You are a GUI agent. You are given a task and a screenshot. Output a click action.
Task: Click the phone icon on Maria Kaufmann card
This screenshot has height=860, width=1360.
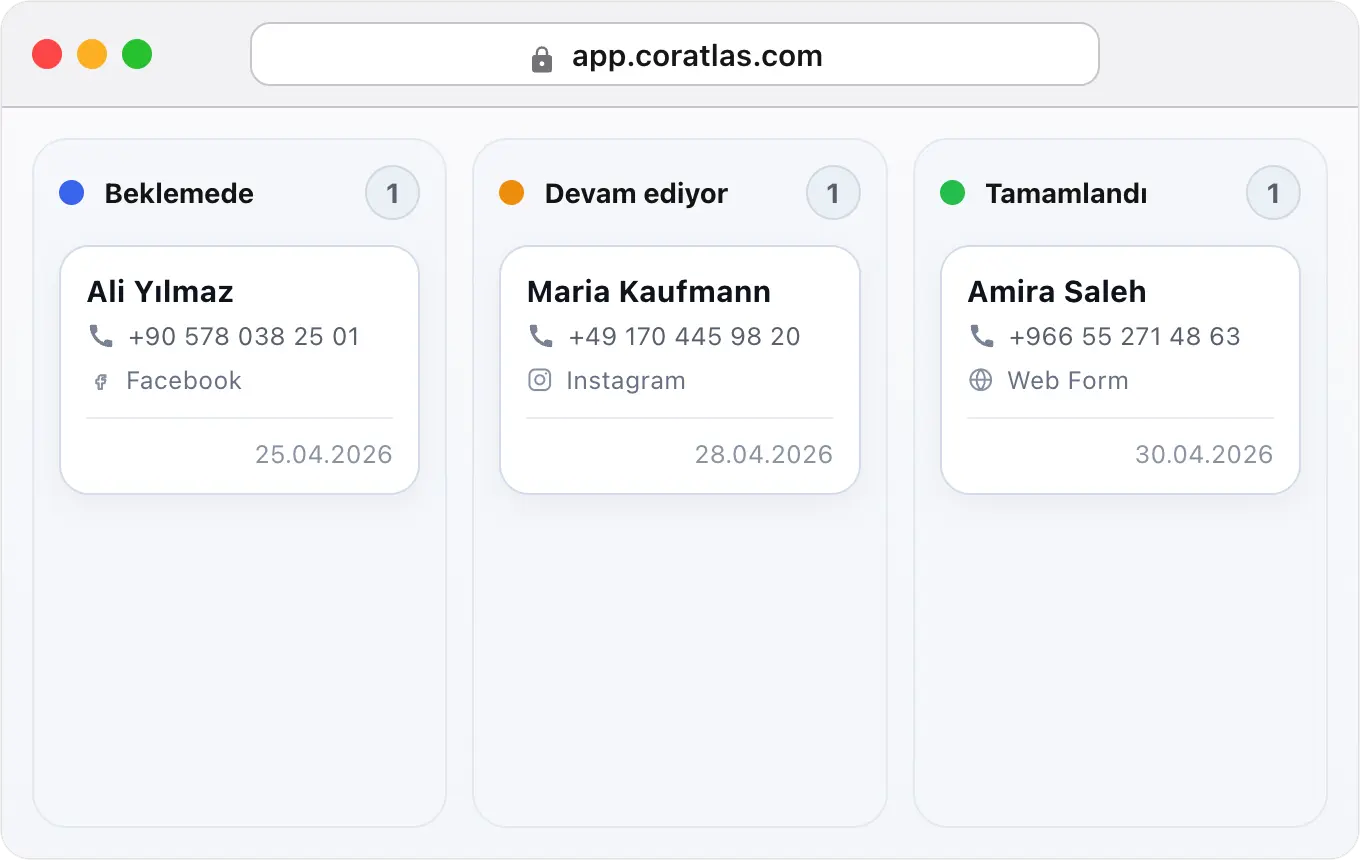541,336
